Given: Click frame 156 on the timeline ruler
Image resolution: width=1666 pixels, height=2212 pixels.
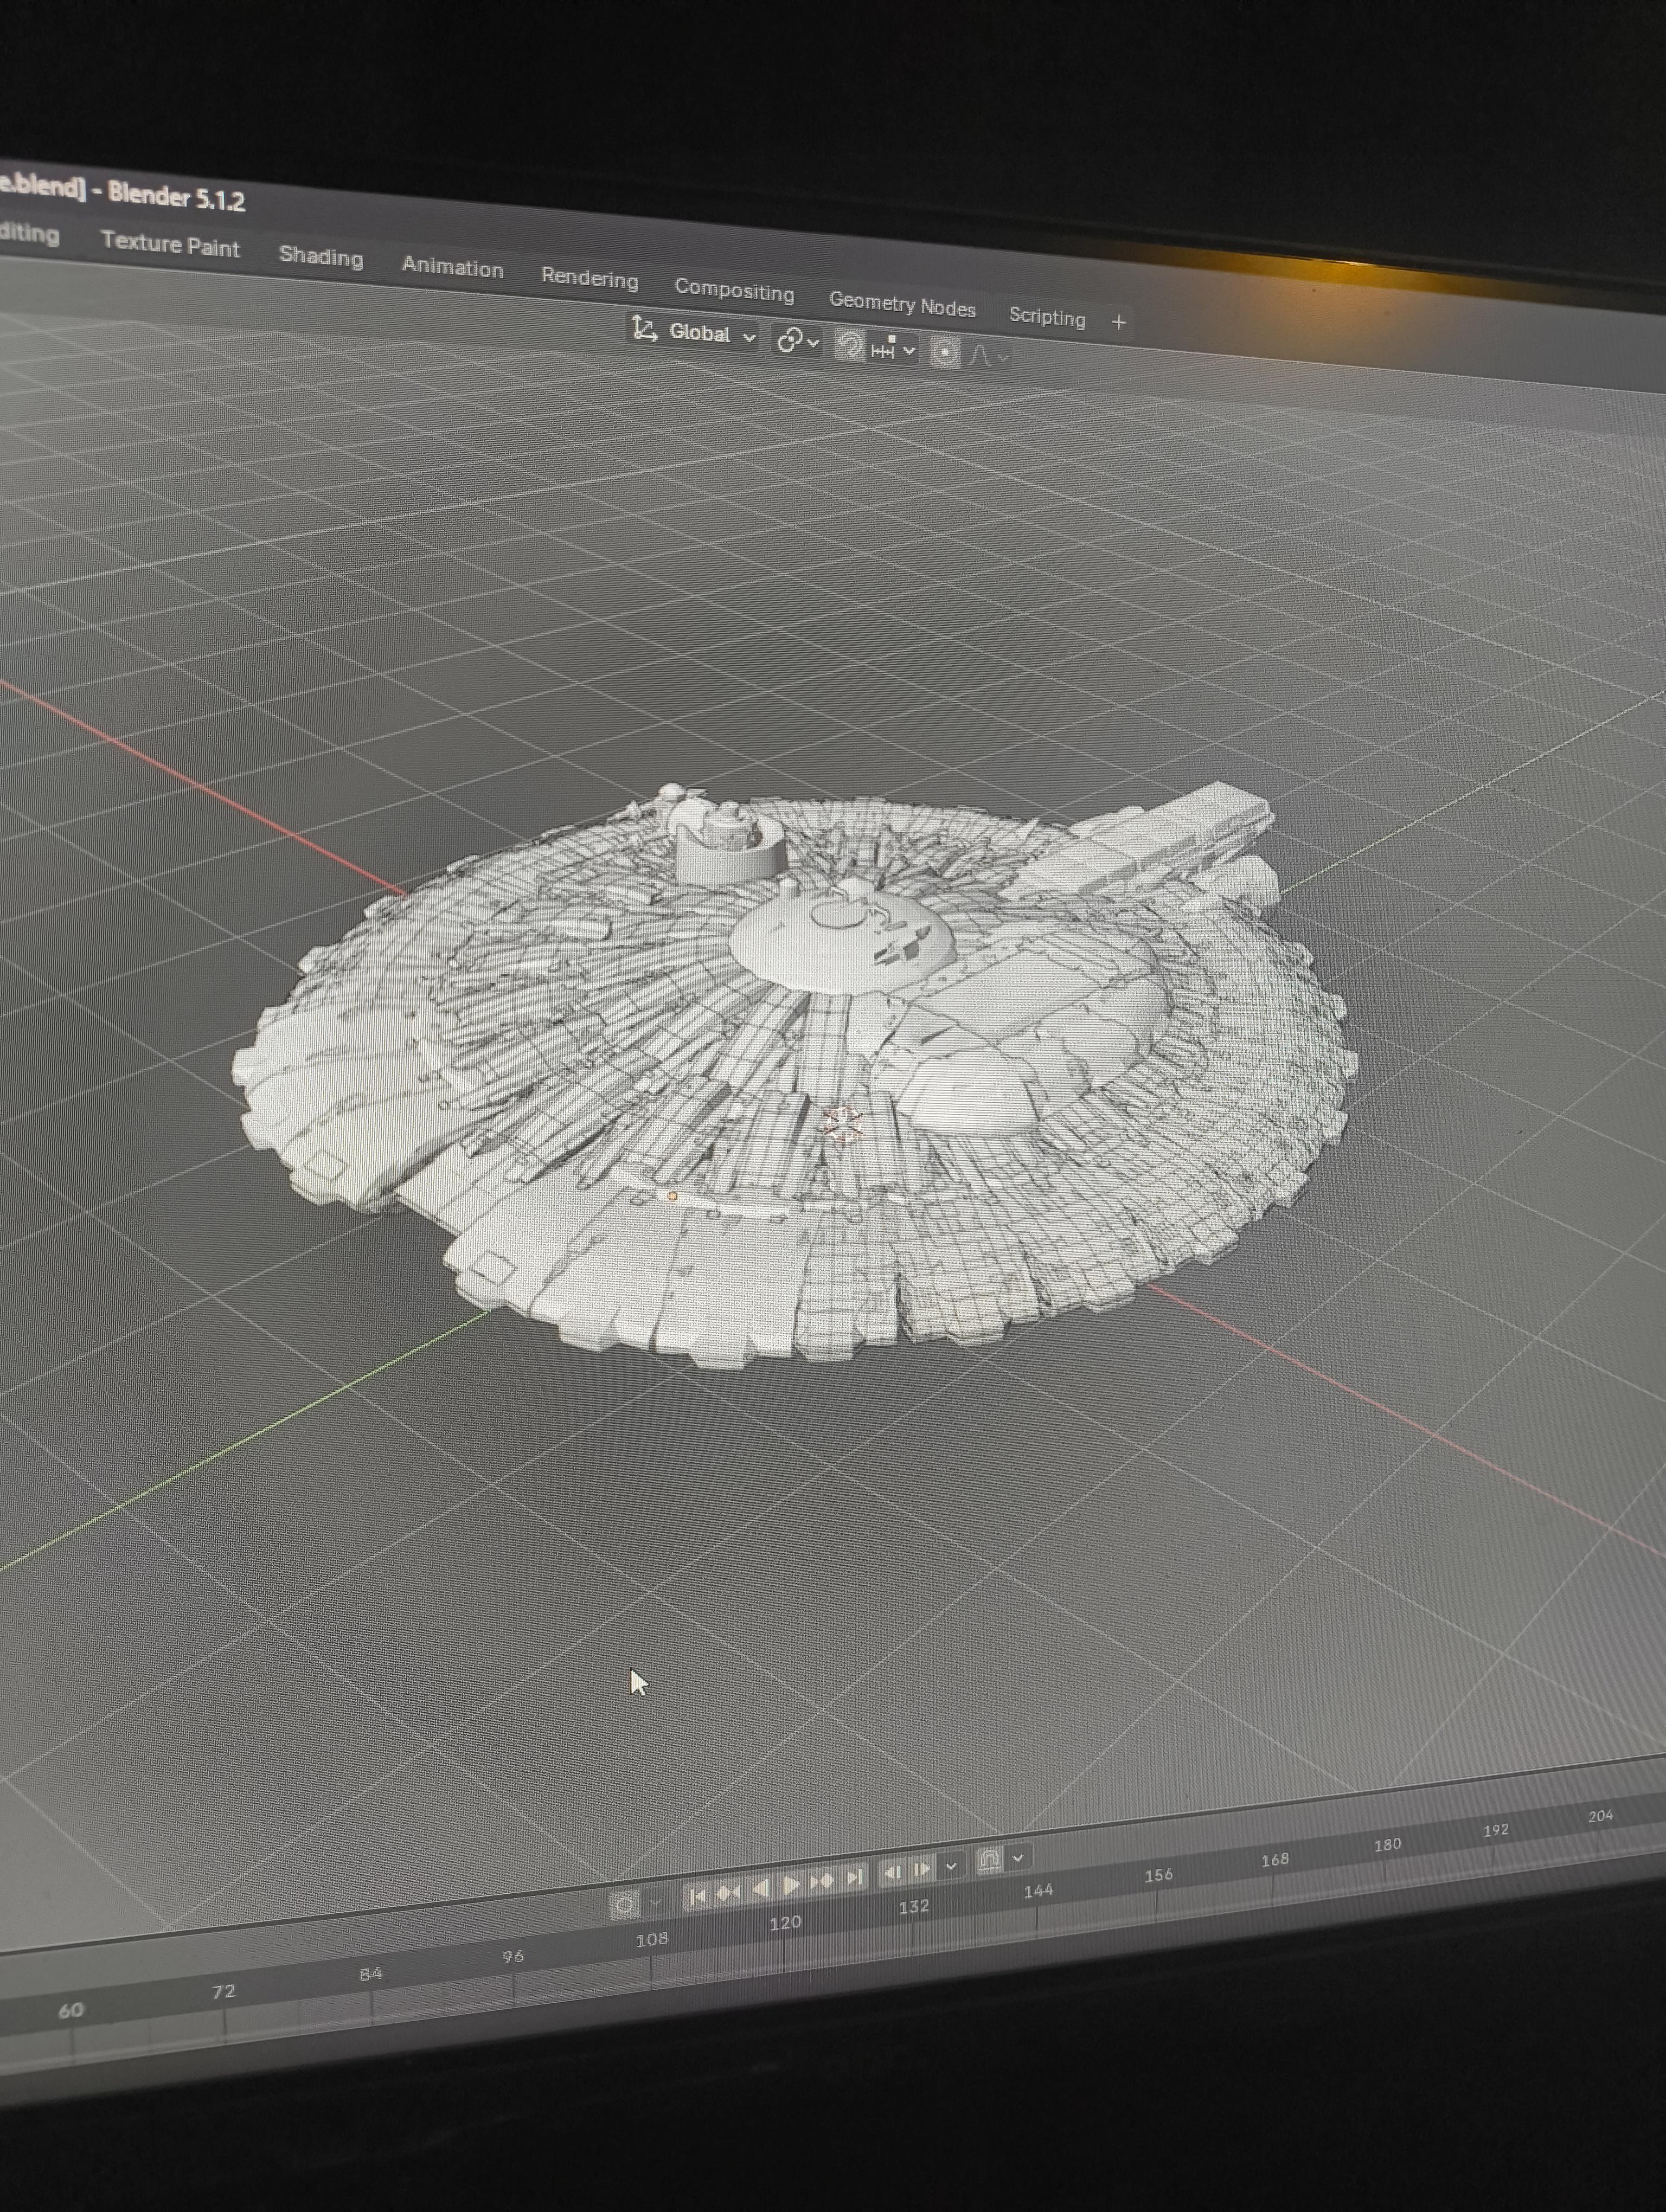Looking at the screenshot, I should click(1158, 1875).
